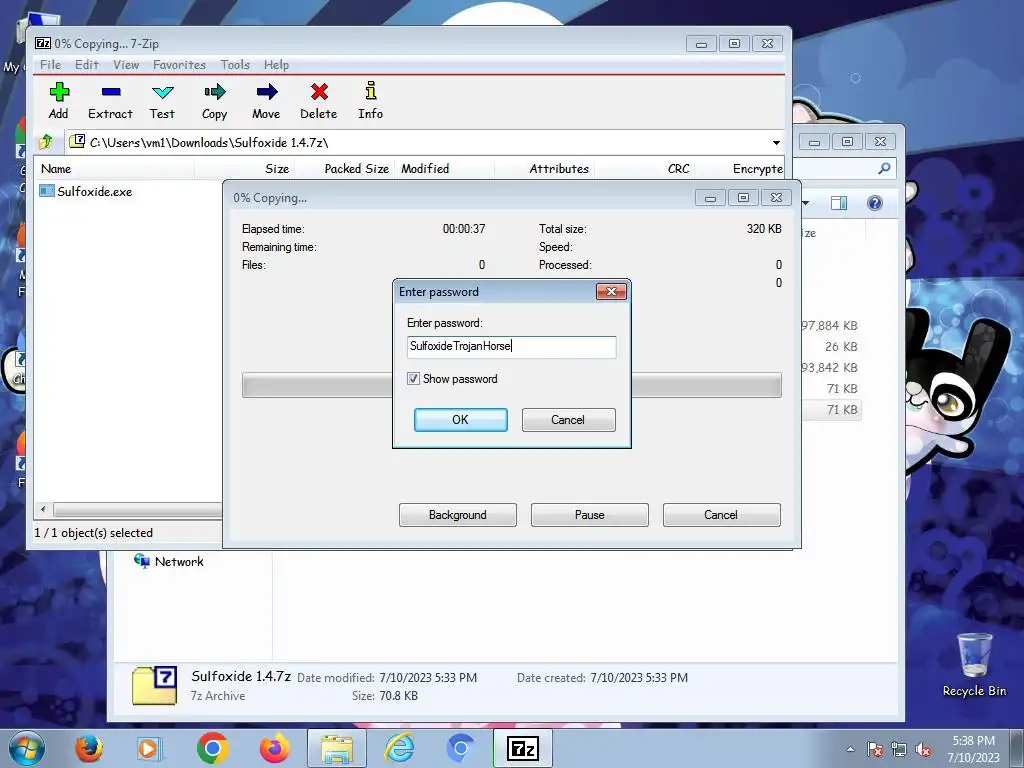1024x768 pixels.
Task: Click the 26 KB size entry
Action: pyautogui.click(x=841, y=346)
